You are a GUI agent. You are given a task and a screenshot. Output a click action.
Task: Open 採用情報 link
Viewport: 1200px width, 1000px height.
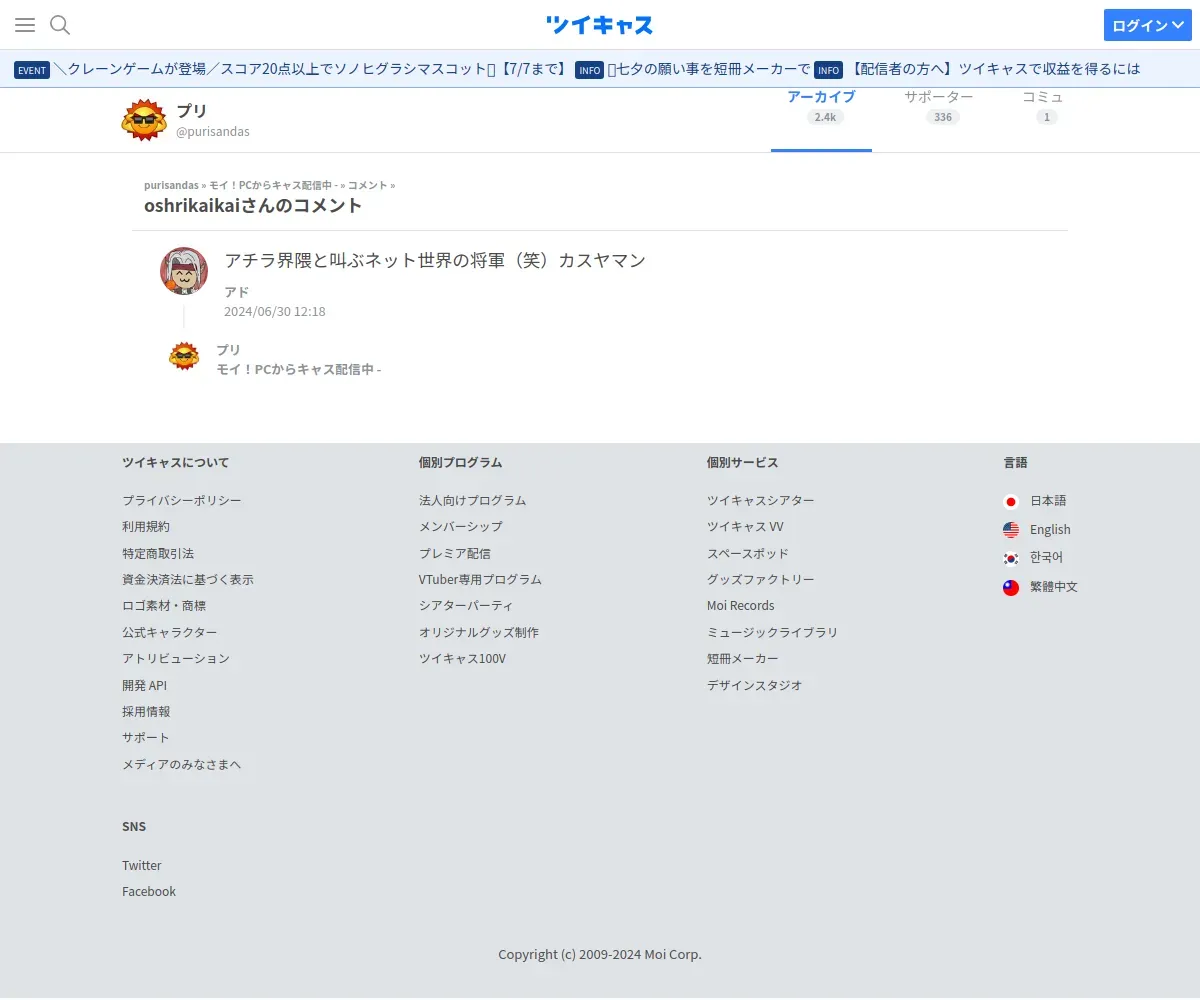(x=146, y=711)
